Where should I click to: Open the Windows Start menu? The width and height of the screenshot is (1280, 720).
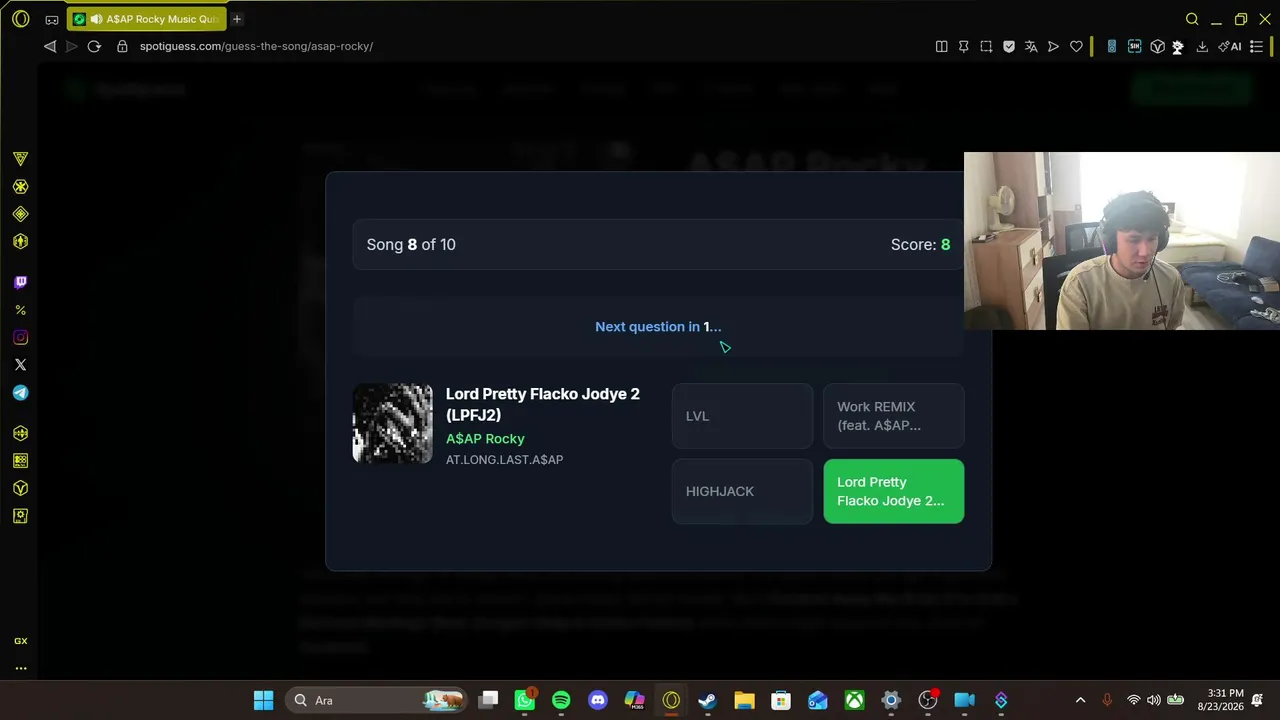point(264,700)
